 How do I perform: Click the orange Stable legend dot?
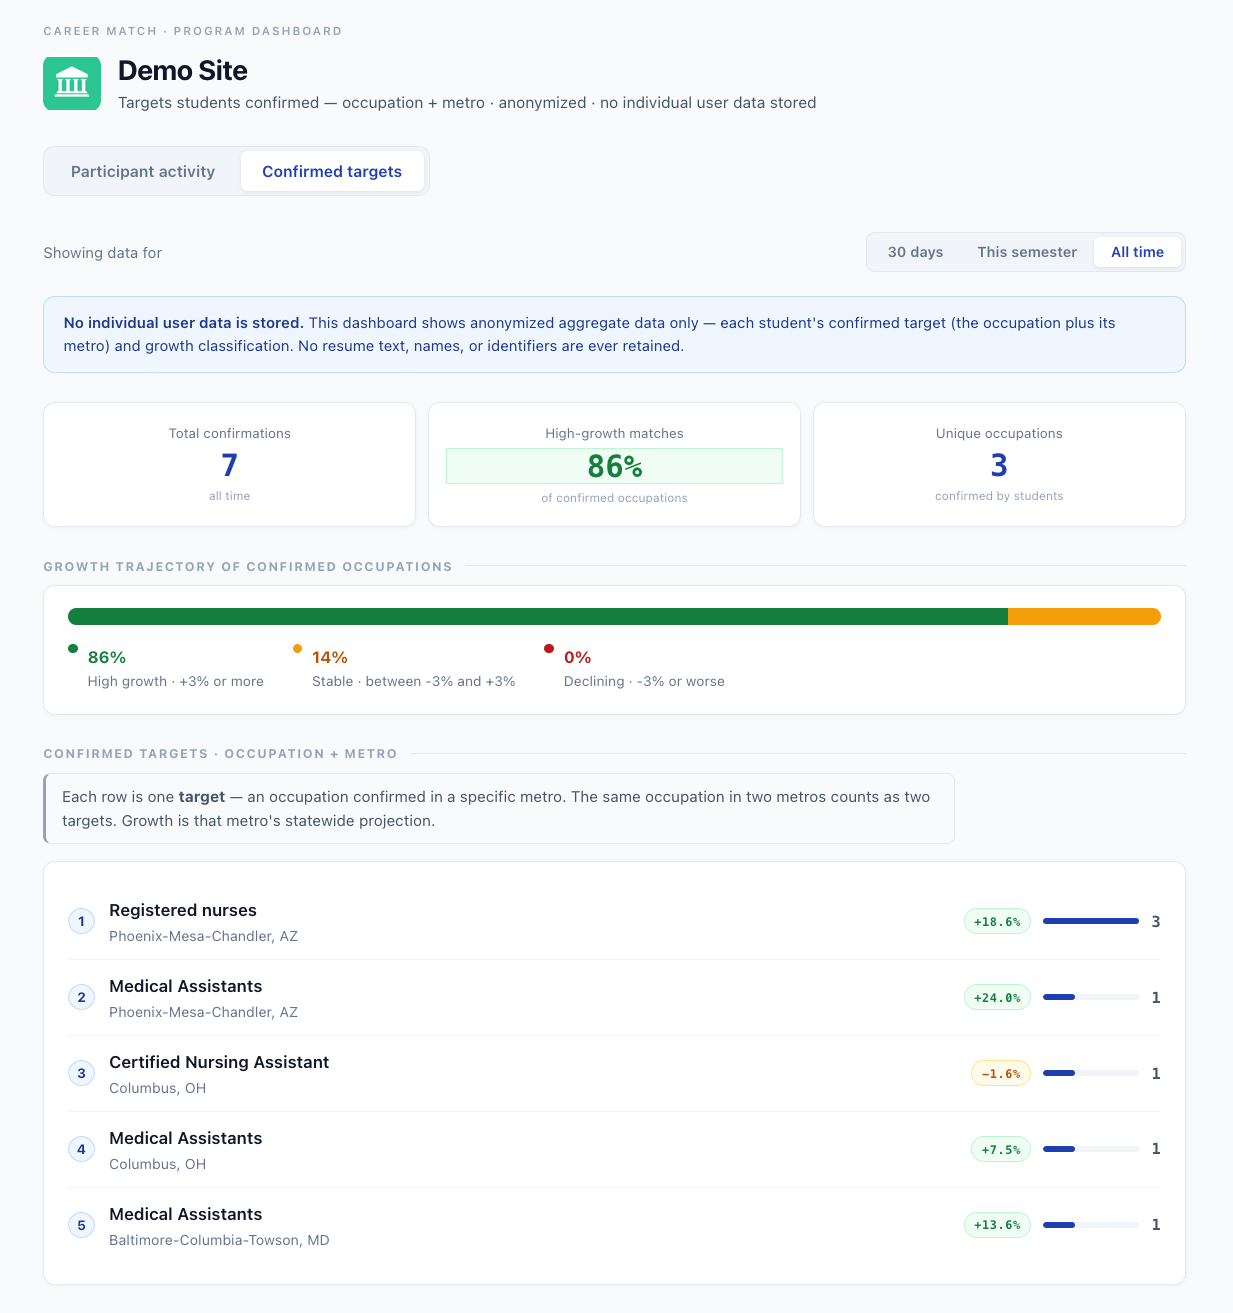click(297, 648)
